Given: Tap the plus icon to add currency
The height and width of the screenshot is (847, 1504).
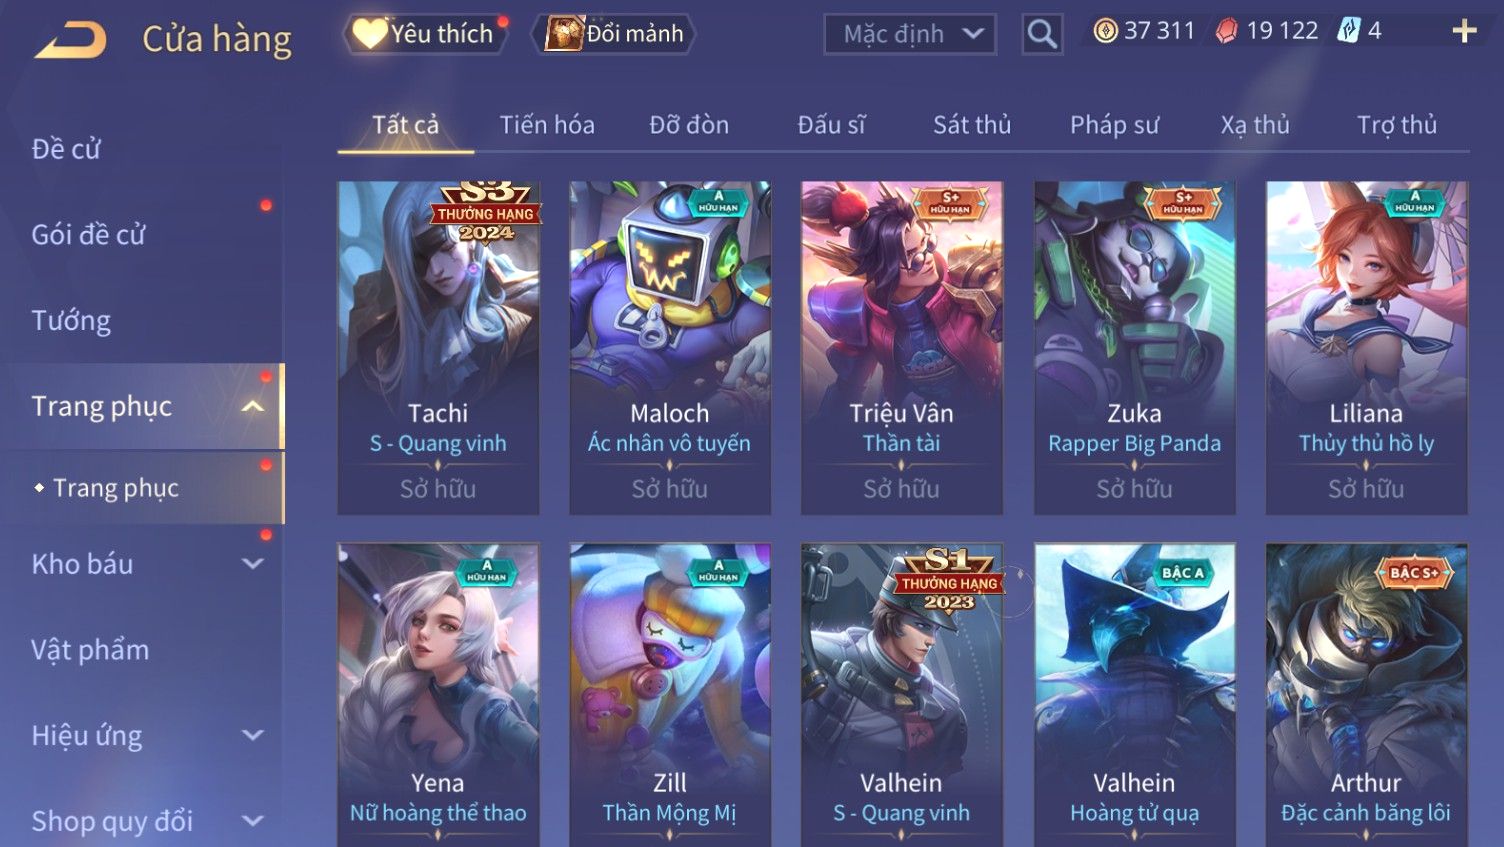Looking at the screenshot, I should coord(1464,31).
